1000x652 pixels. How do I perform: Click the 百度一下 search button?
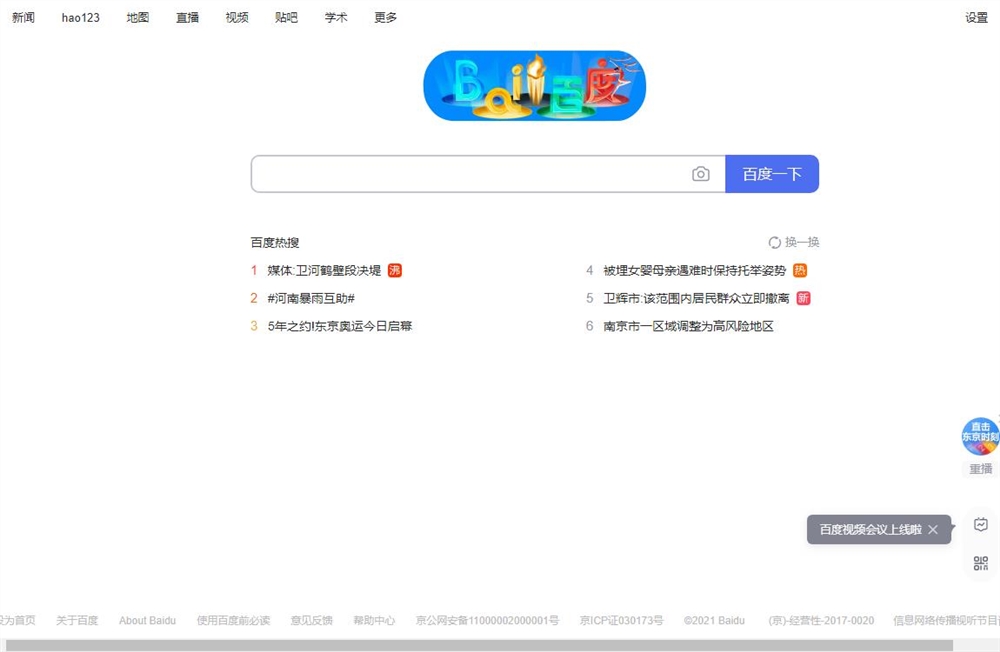(772, 174)
